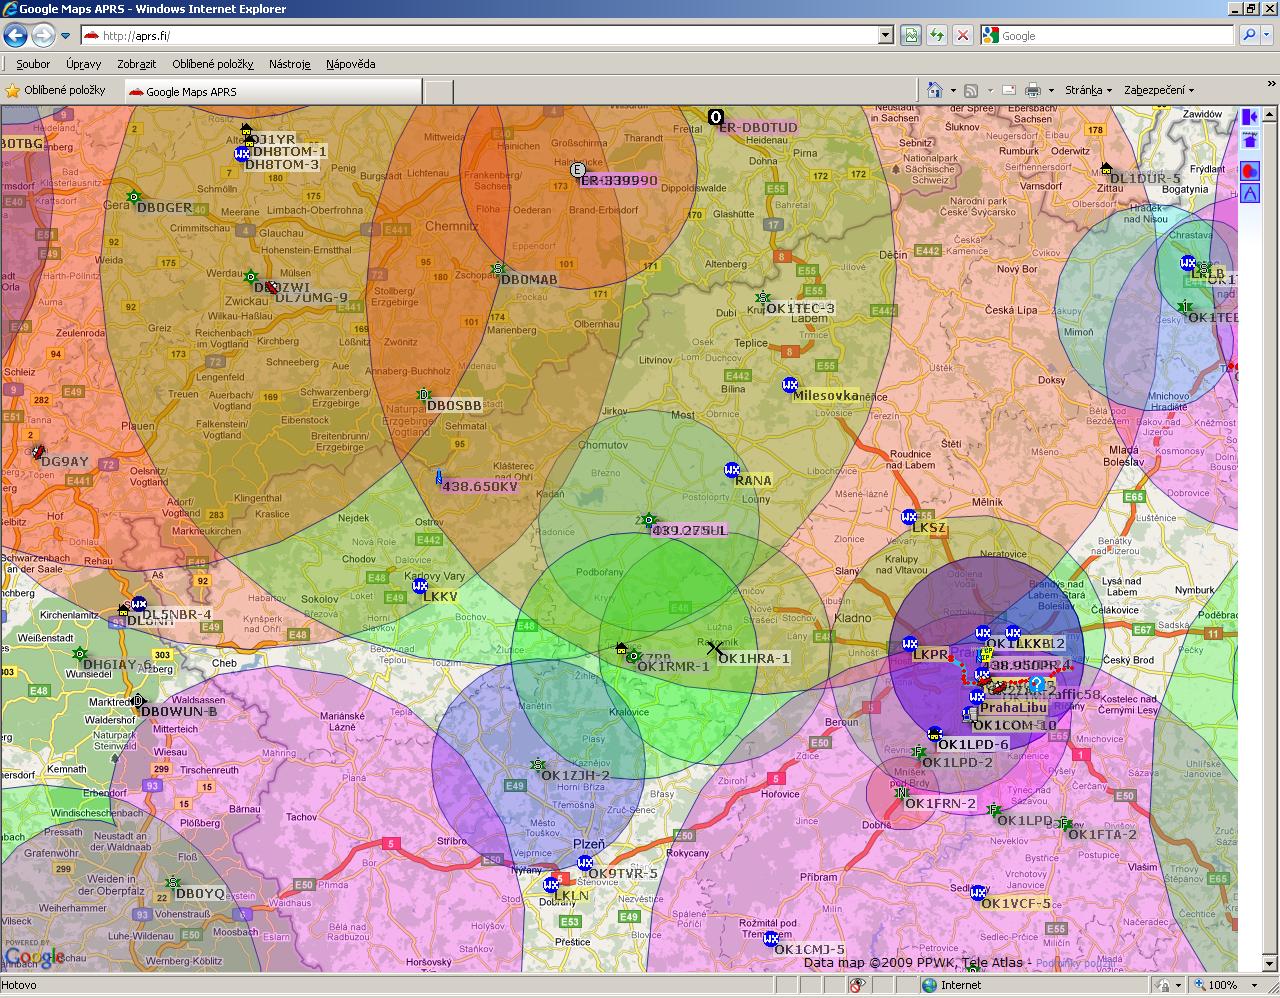Screen dimensions: 1280x998
Task: Click the blue A icon in map sidebar
Action: (x=1250, y=193)
